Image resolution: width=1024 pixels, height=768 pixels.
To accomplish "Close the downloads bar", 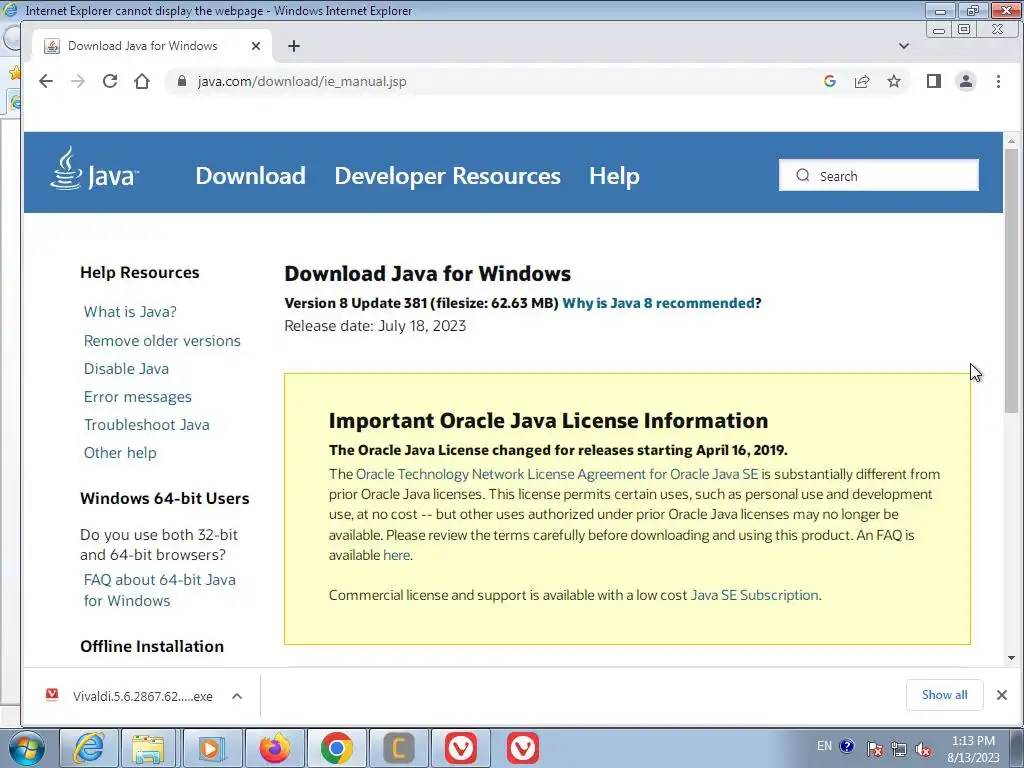I will (x=1002, y=695).
